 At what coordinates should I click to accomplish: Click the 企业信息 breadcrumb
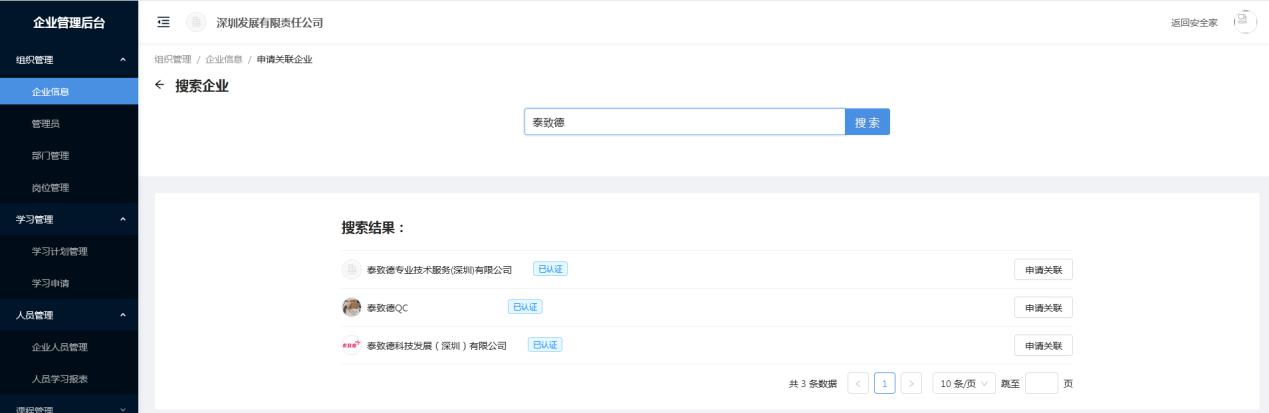pyautogui.click(x=225, y=60)
